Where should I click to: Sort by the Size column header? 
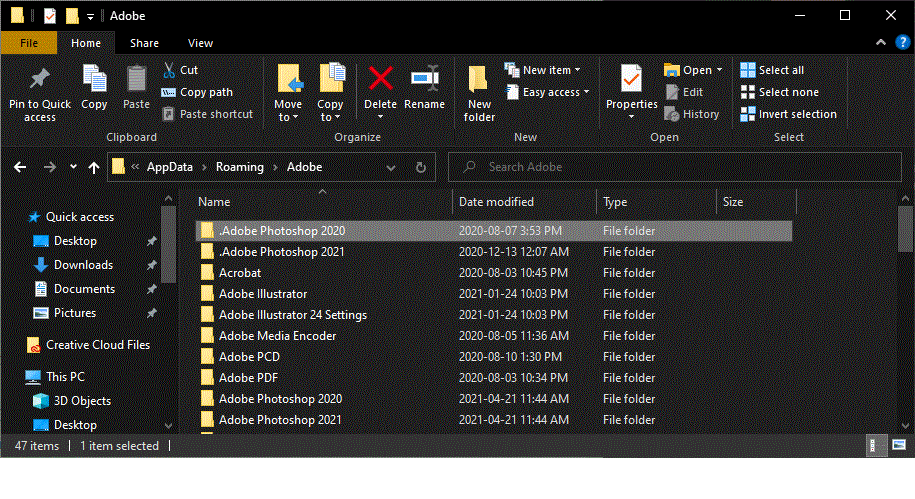point(756,202)
